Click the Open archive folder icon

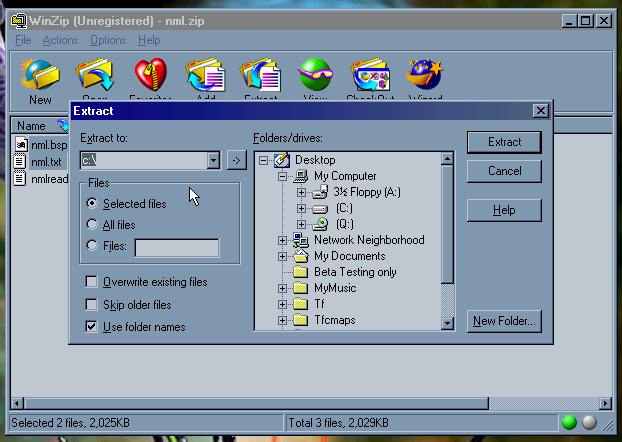(95, 74)
